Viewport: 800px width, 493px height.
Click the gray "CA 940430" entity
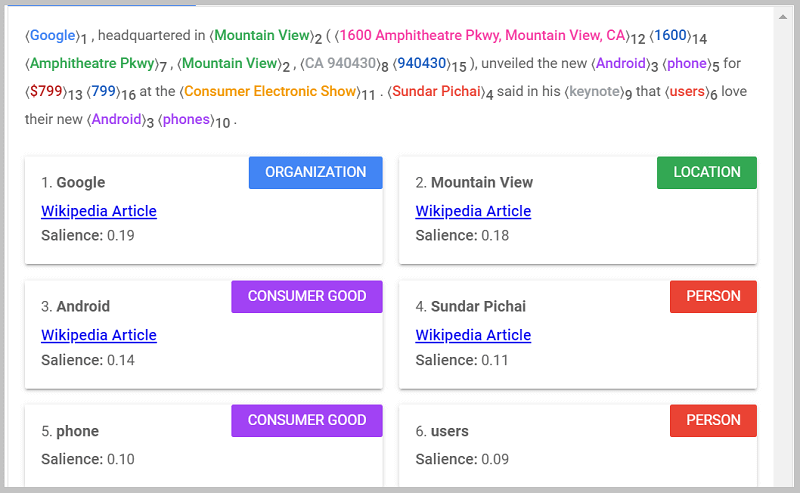(x=340, y=64)
